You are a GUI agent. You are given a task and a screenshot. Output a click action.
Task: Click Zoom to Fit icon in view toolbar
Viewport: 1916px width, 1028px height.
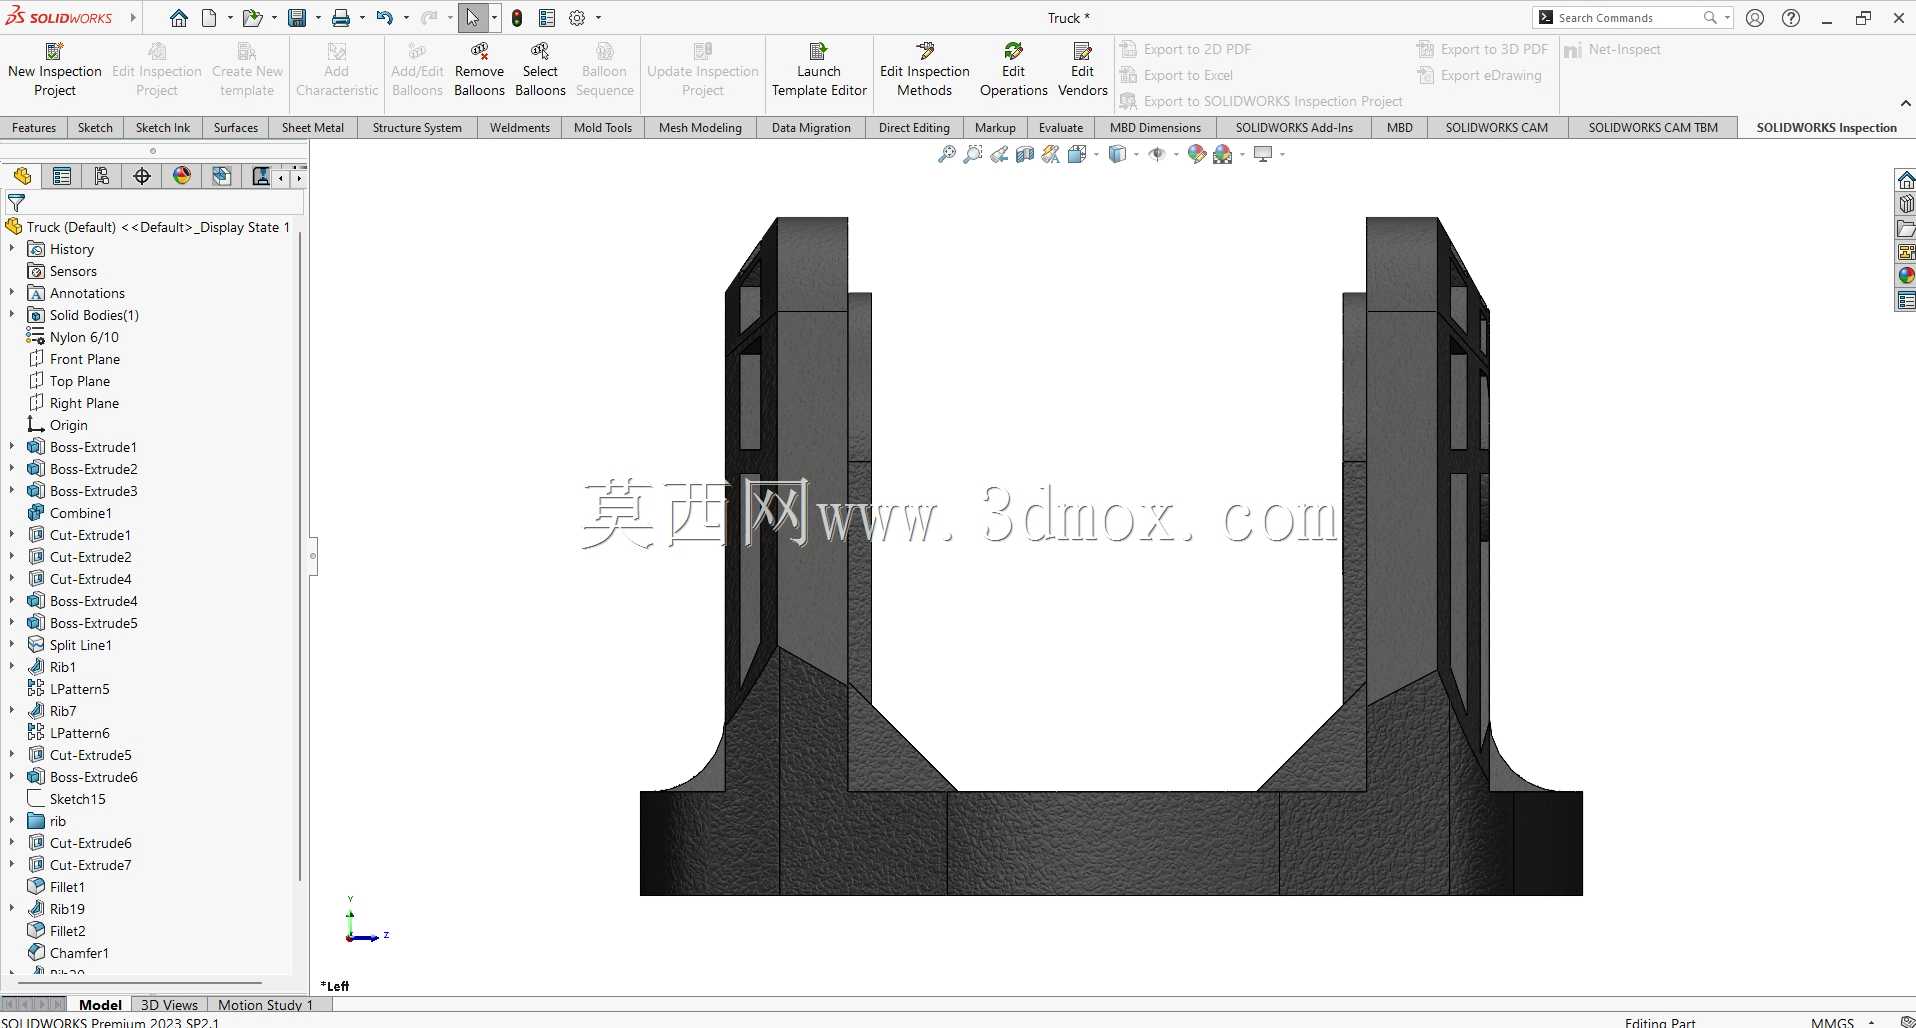[x=947, y=154]
